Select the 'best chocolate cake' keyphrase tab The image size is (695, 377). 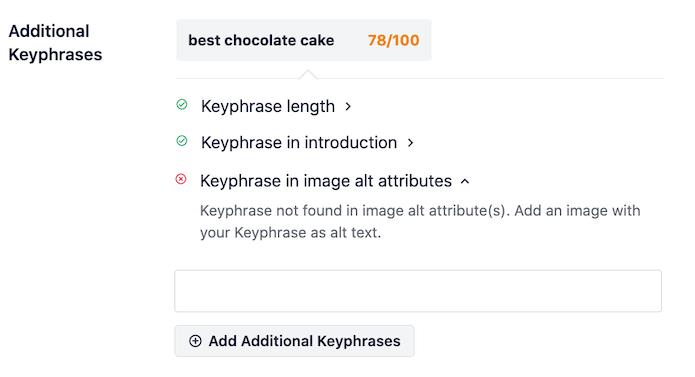pos(304,40)
